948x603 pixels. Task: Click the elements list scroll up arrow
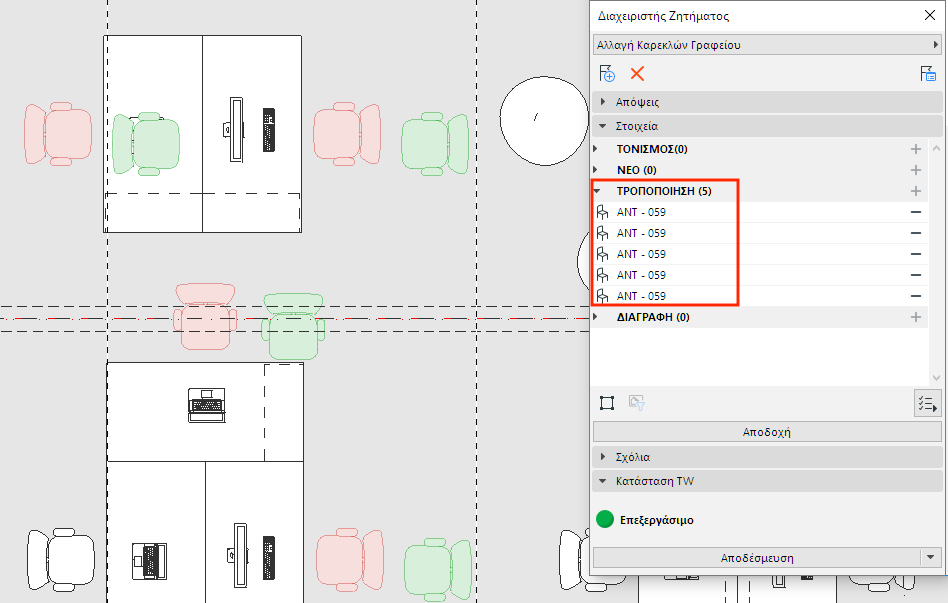(x=936, y=148)
